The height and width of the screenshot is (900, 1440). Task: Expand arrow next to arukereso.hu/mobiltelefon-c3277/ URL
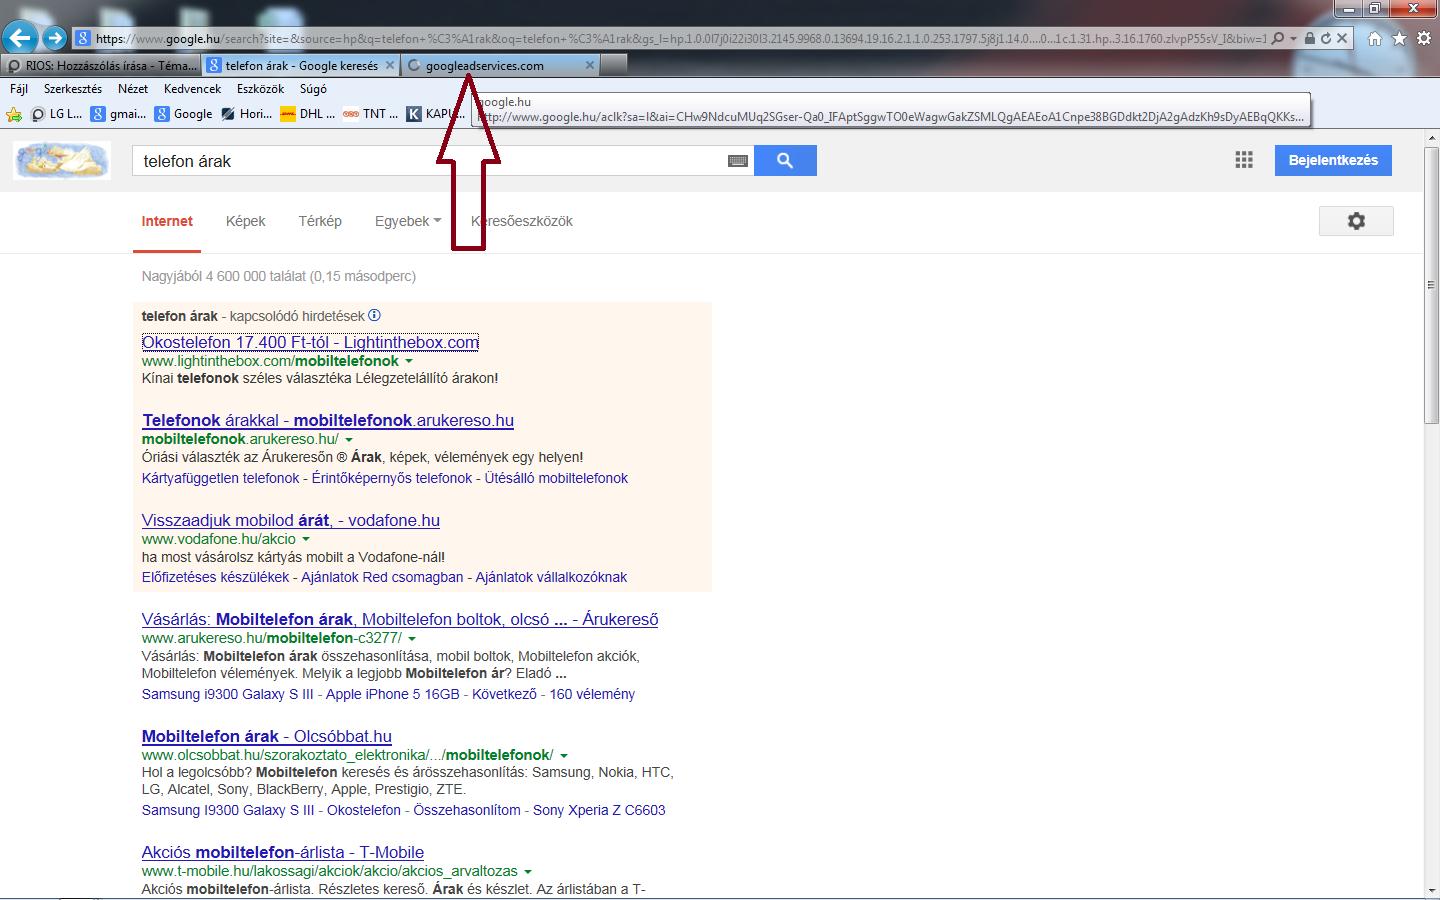click(412, 638)
